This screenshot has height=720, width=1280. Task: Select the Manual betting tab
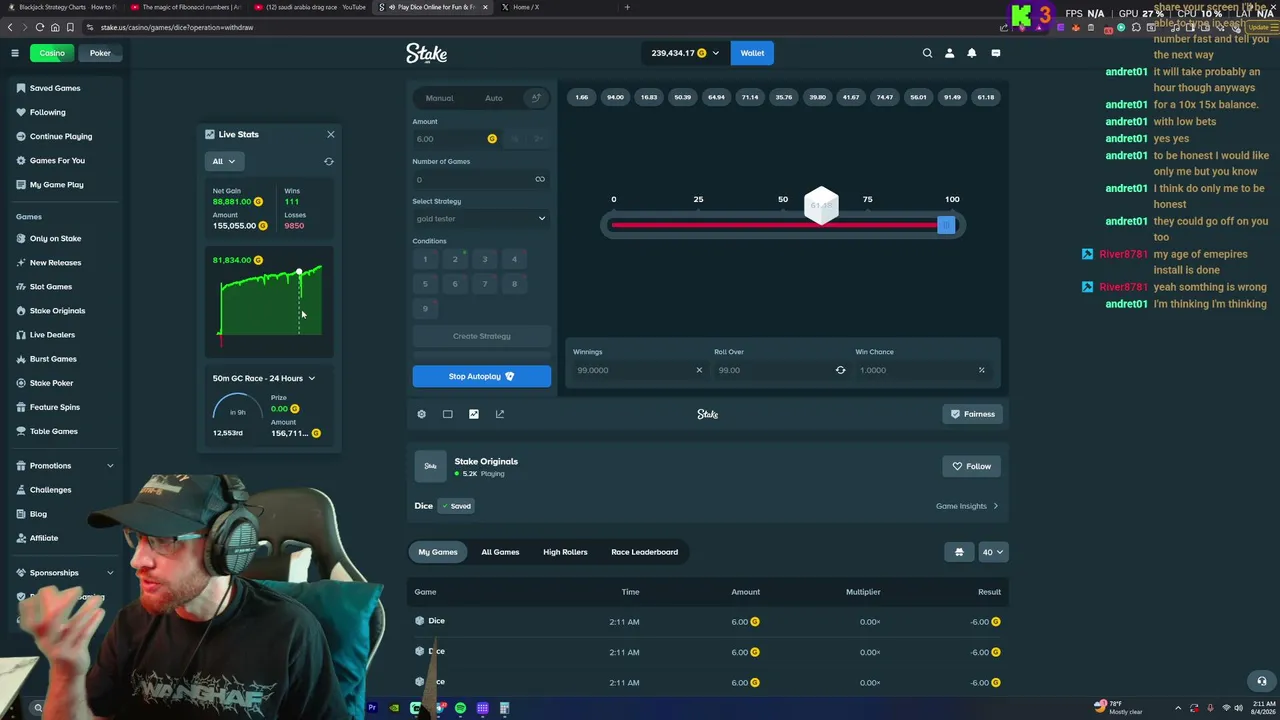pyautogui.click(x=439, y=98)
